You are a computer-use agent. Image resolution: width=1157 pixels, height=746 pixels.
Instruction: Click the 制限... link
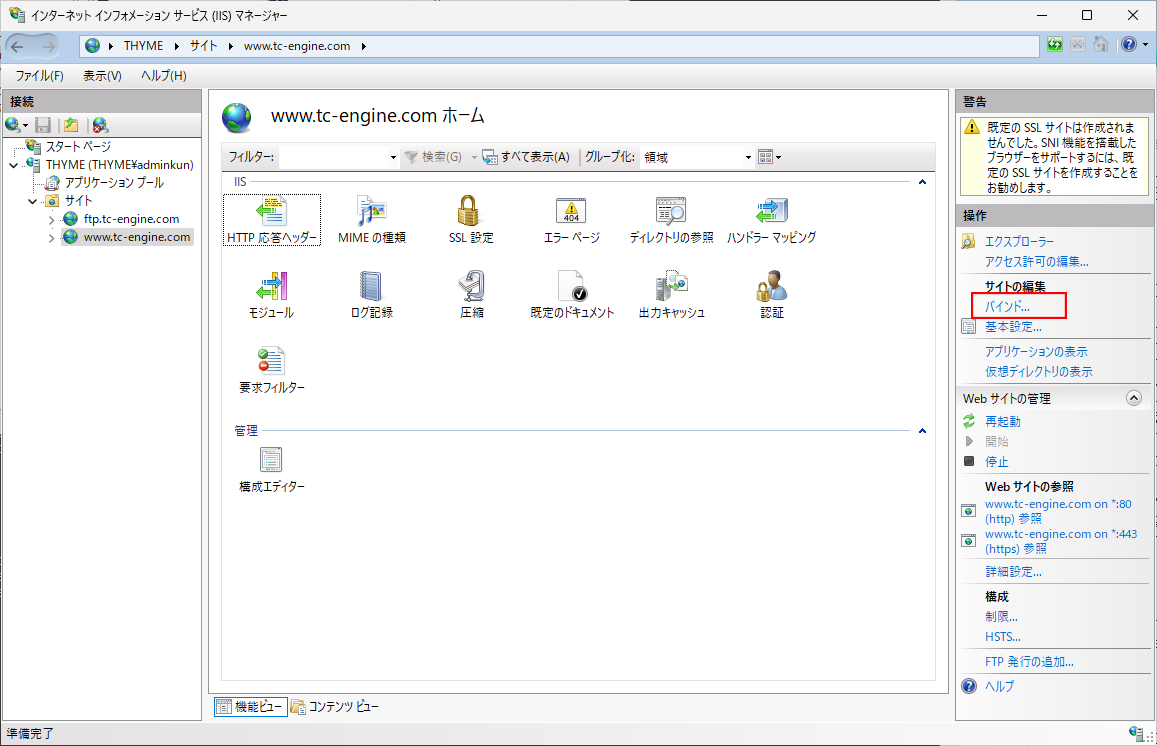(1001, 616)
